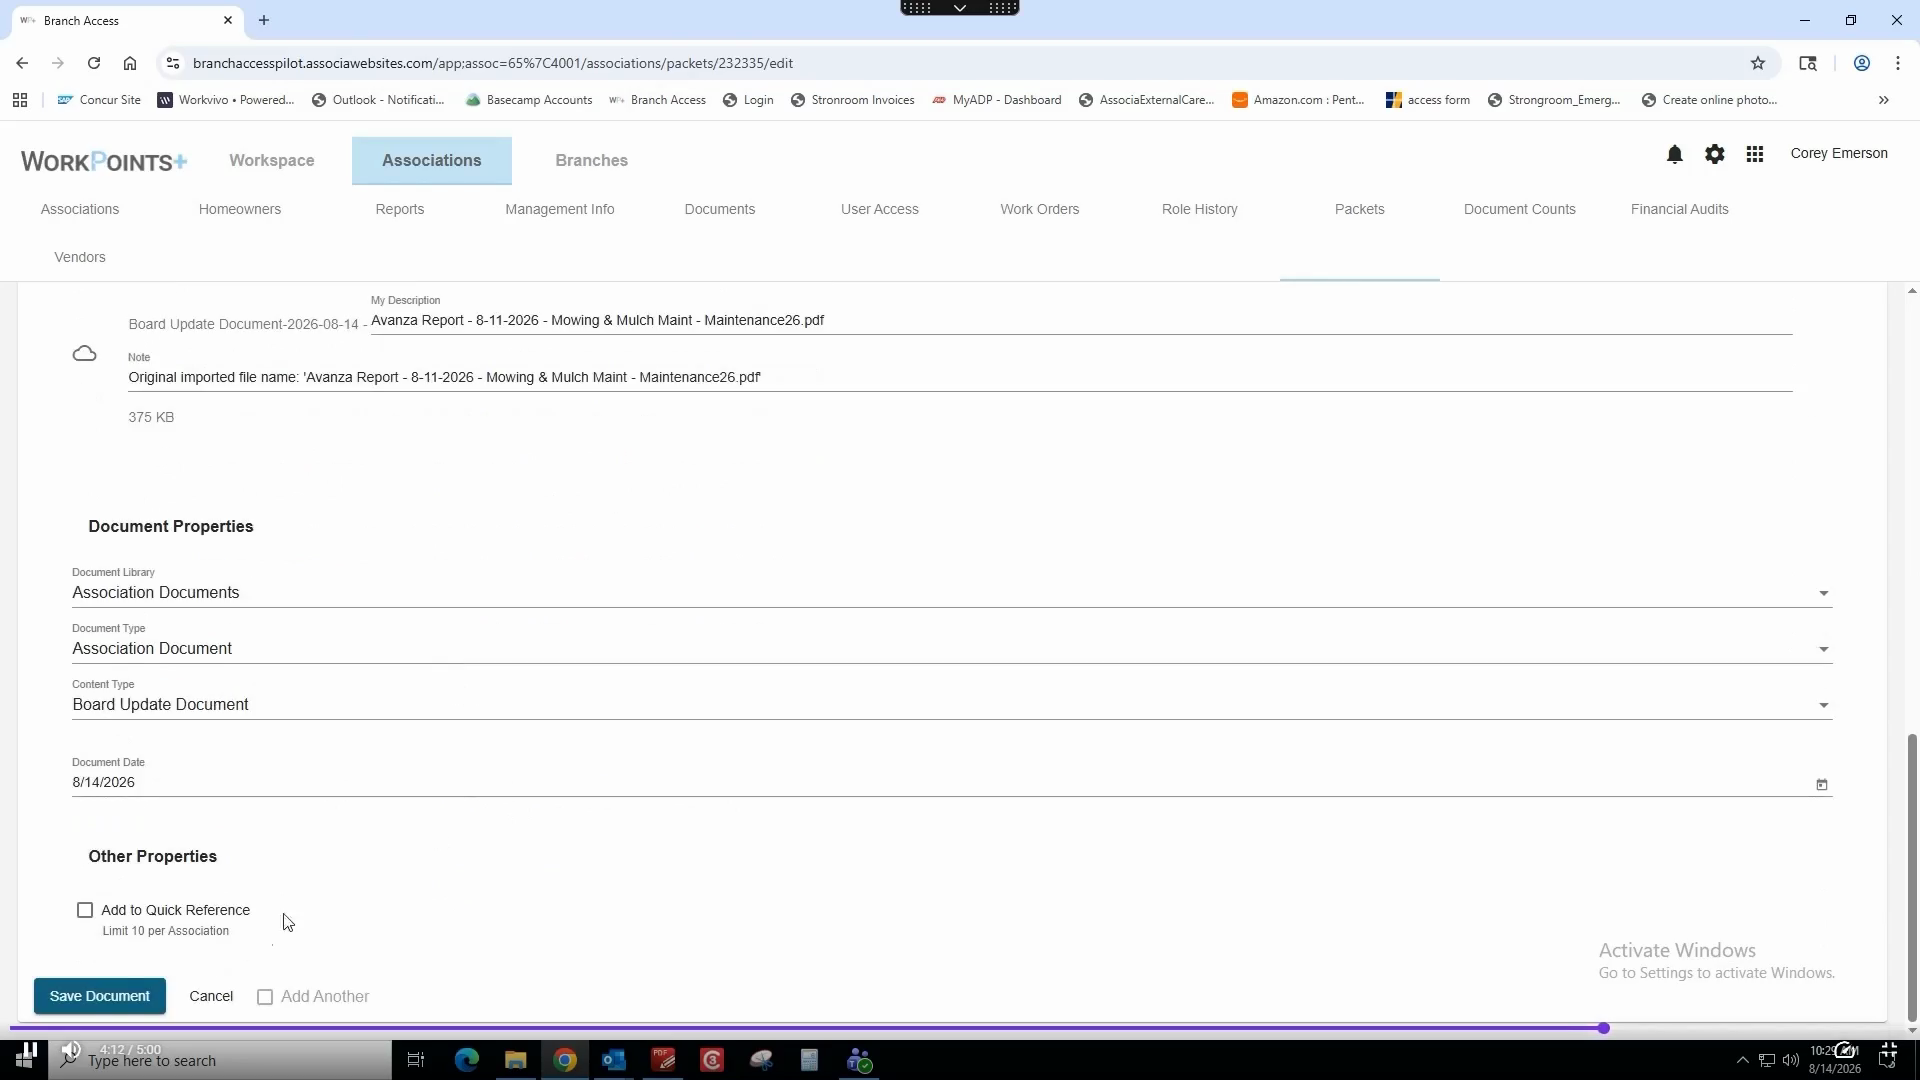The width and height of the screenshot is (1920, 1080).
Task: Bookmark this page with the star icon
Action: click(x=1758, y=63)
